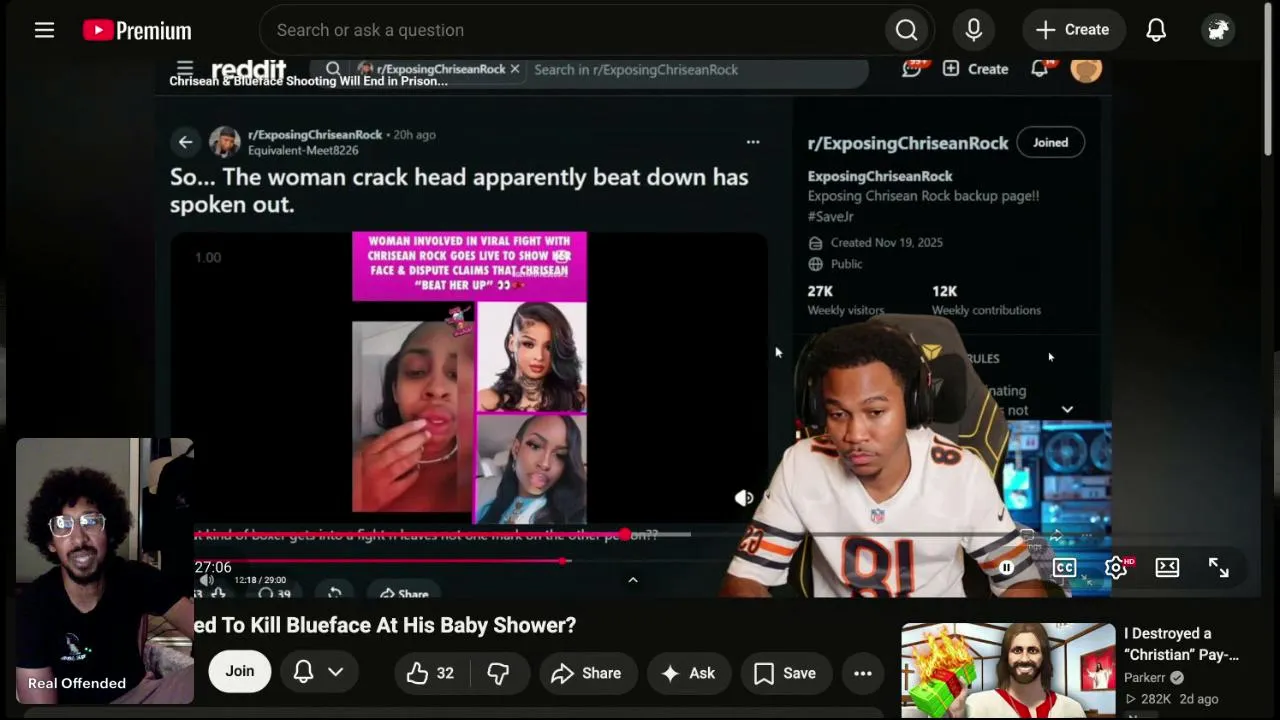Click the pink viral fight collage image
Image resolution: width=1280 pixels, height=720 pixels.
[469, 378]
